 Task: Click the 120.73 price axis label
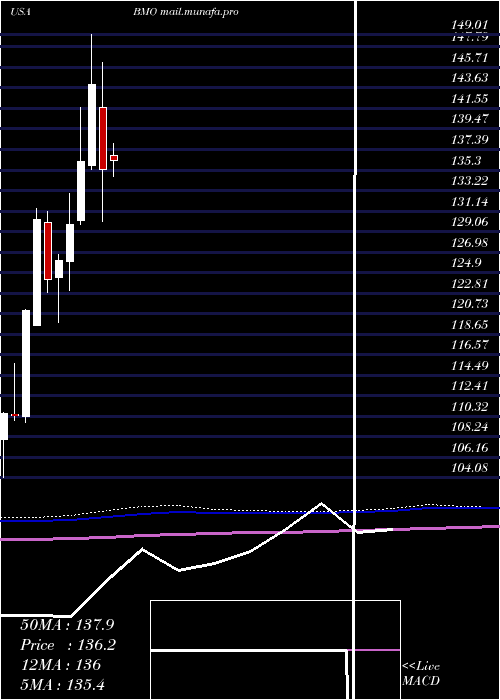click(469, 304)
